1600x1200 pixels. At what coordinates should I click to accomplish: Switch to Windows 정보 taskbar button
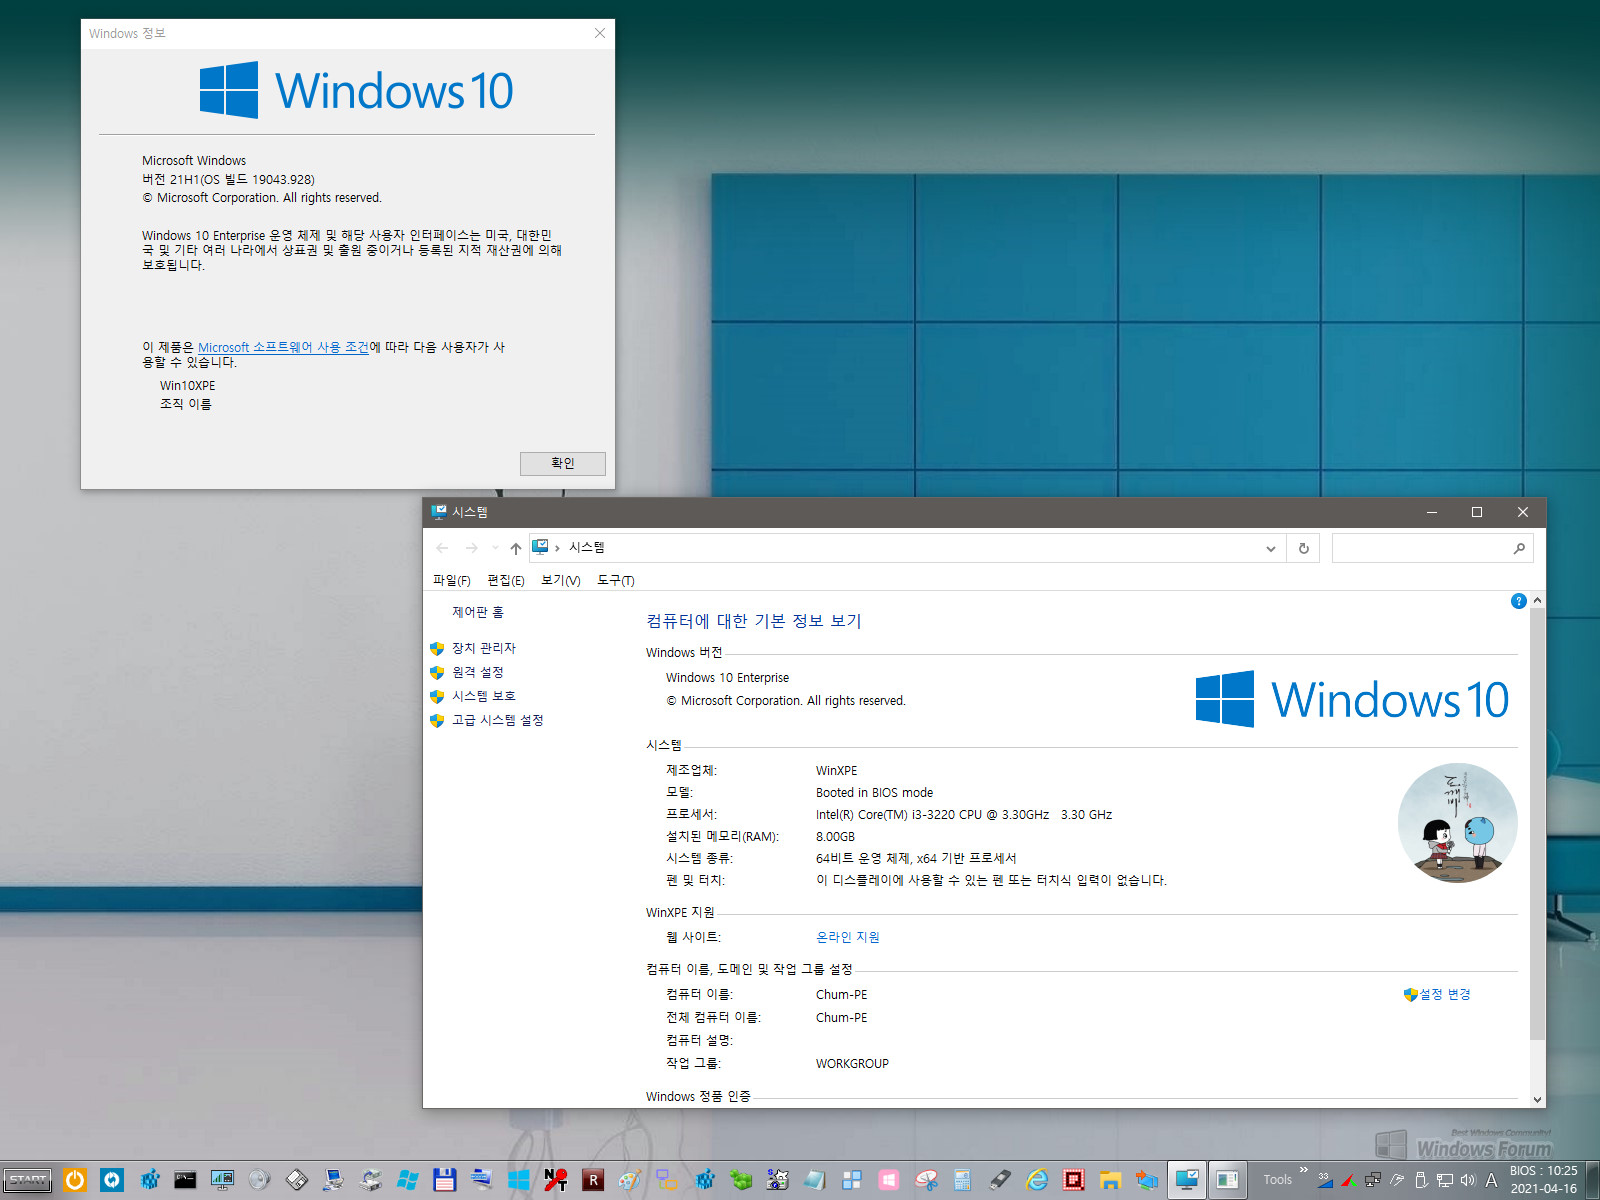coord(1228,1180)
